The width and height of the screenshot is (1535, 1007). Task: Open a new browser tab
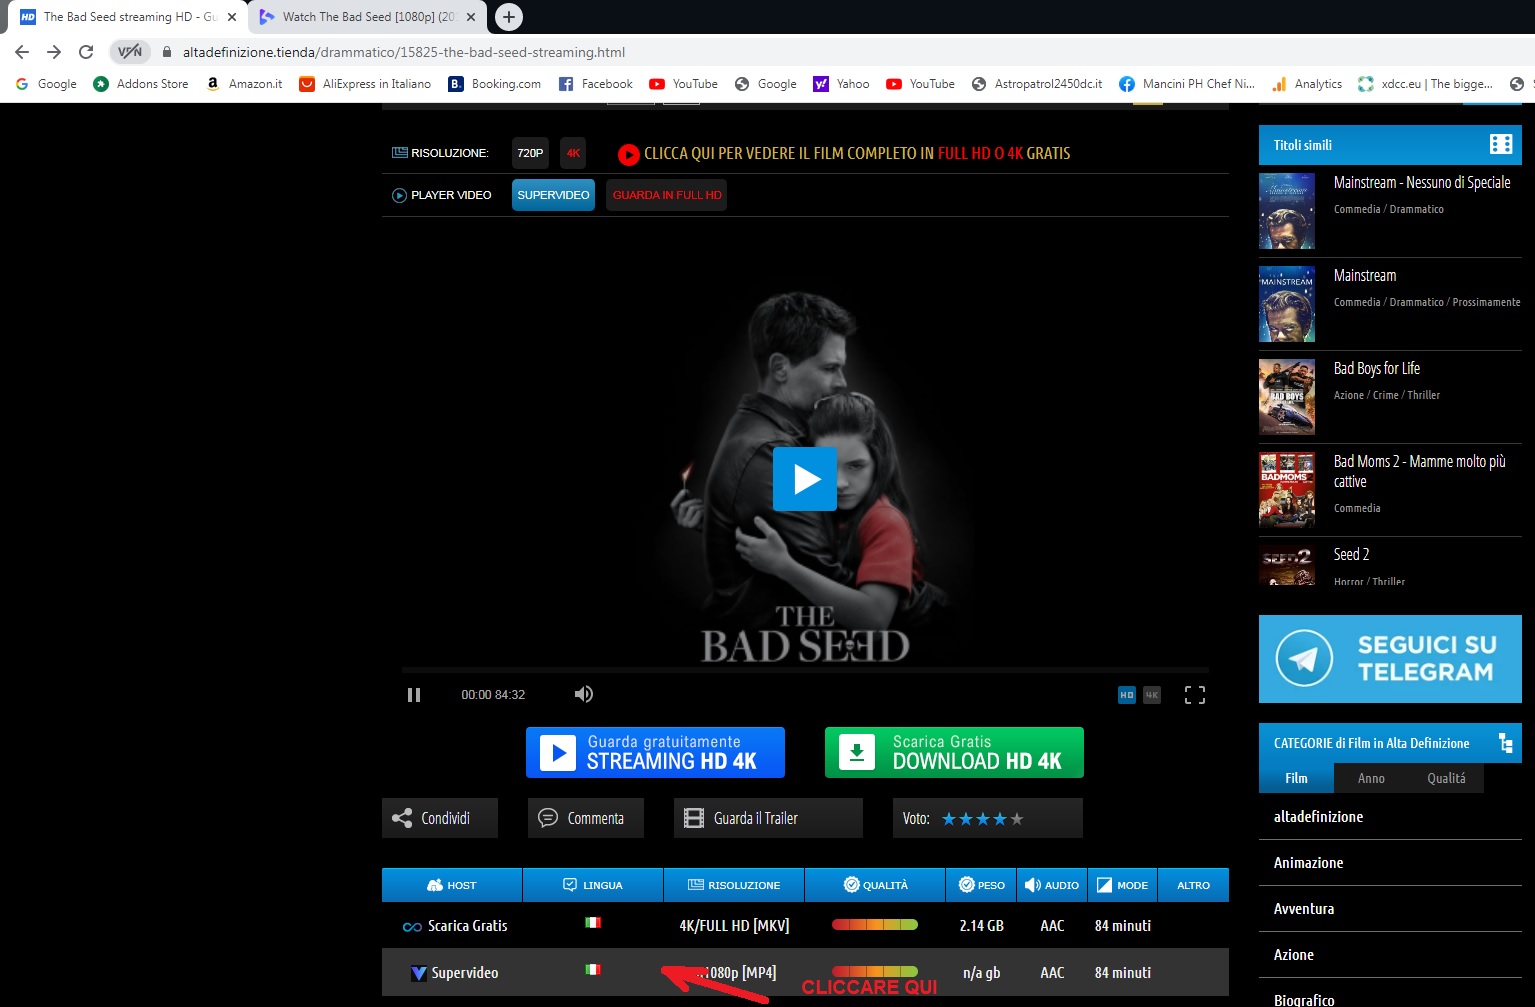(509, 17)
